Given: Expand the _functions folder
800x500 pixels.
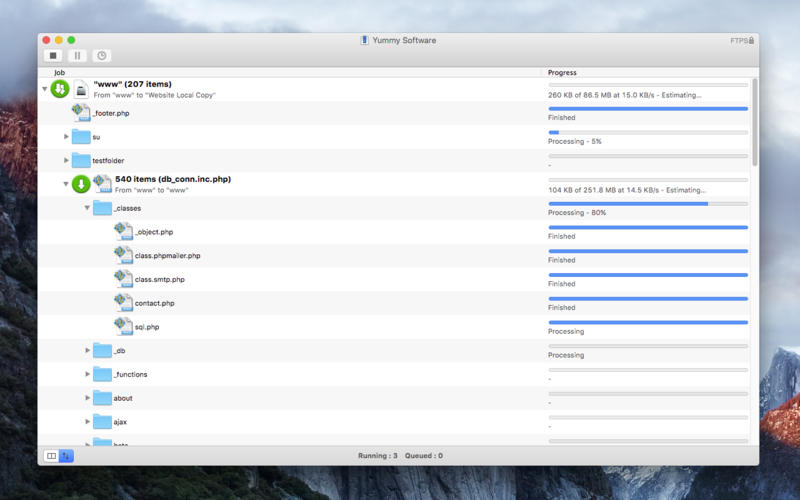Looking at the screenshot, I should click(88, 375).
